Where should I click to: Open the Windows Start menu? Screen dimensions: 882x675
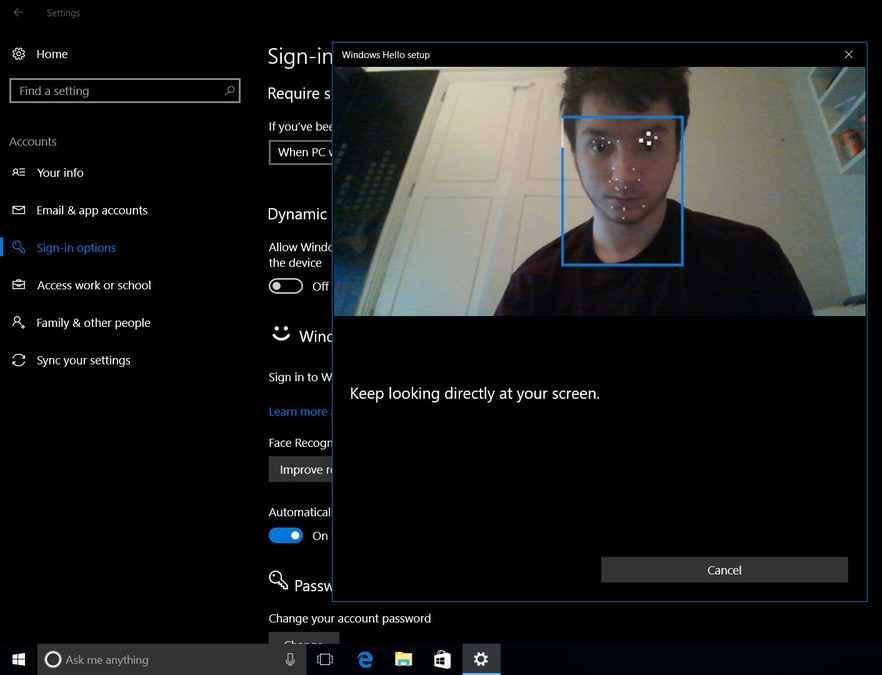pyautogui.click(x=18, y=659)
